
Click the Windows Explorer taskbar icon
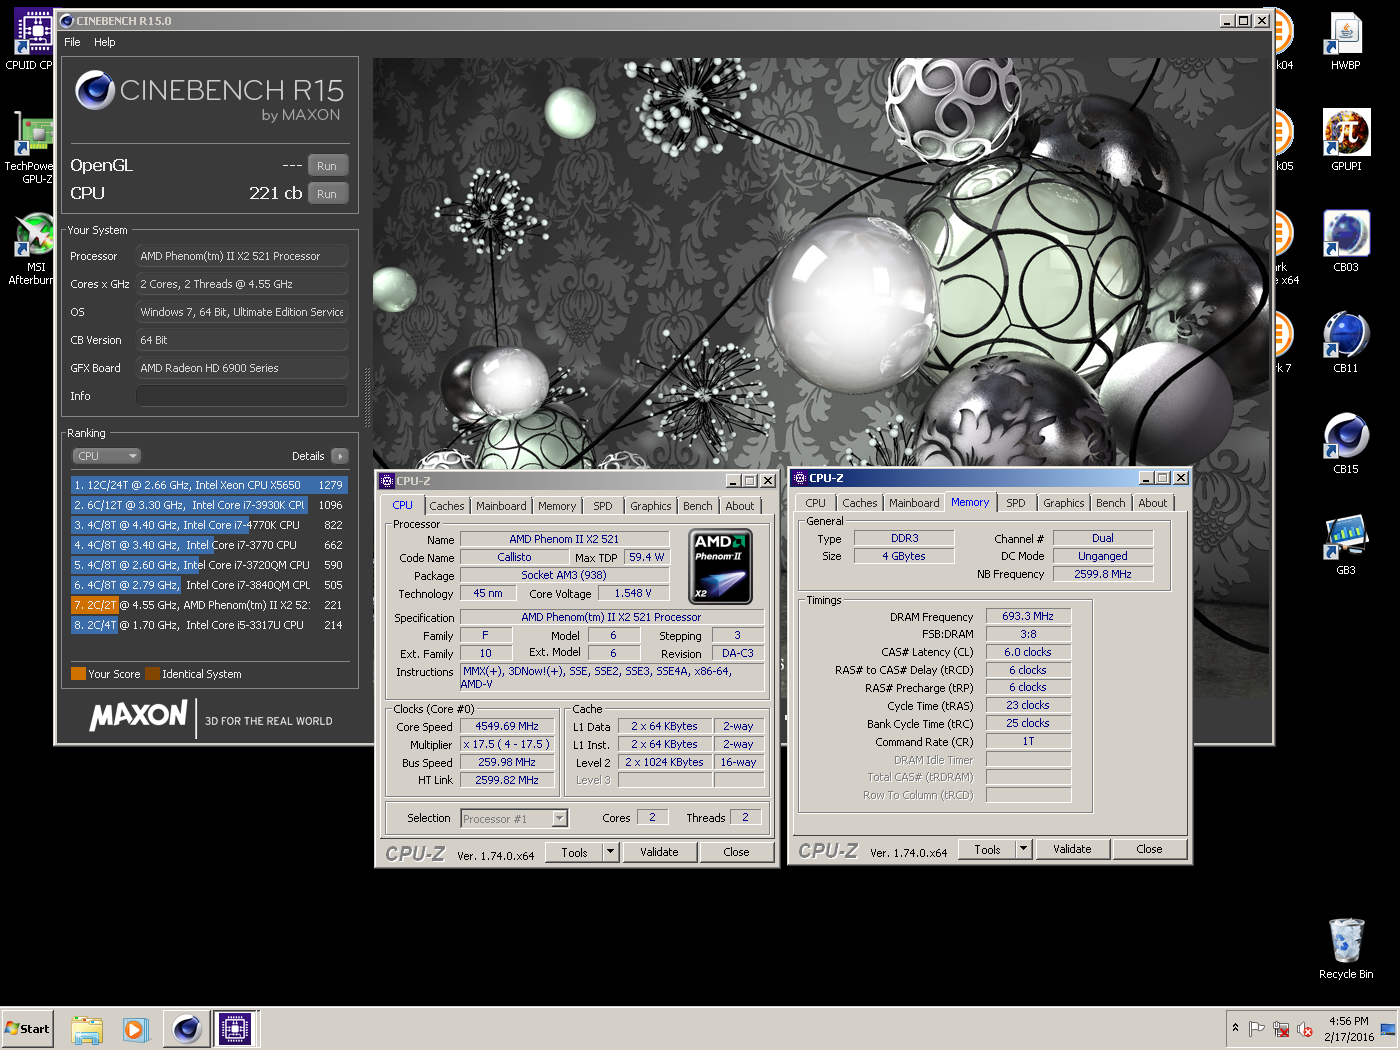pyautogui.click(x=87, y=1029)
